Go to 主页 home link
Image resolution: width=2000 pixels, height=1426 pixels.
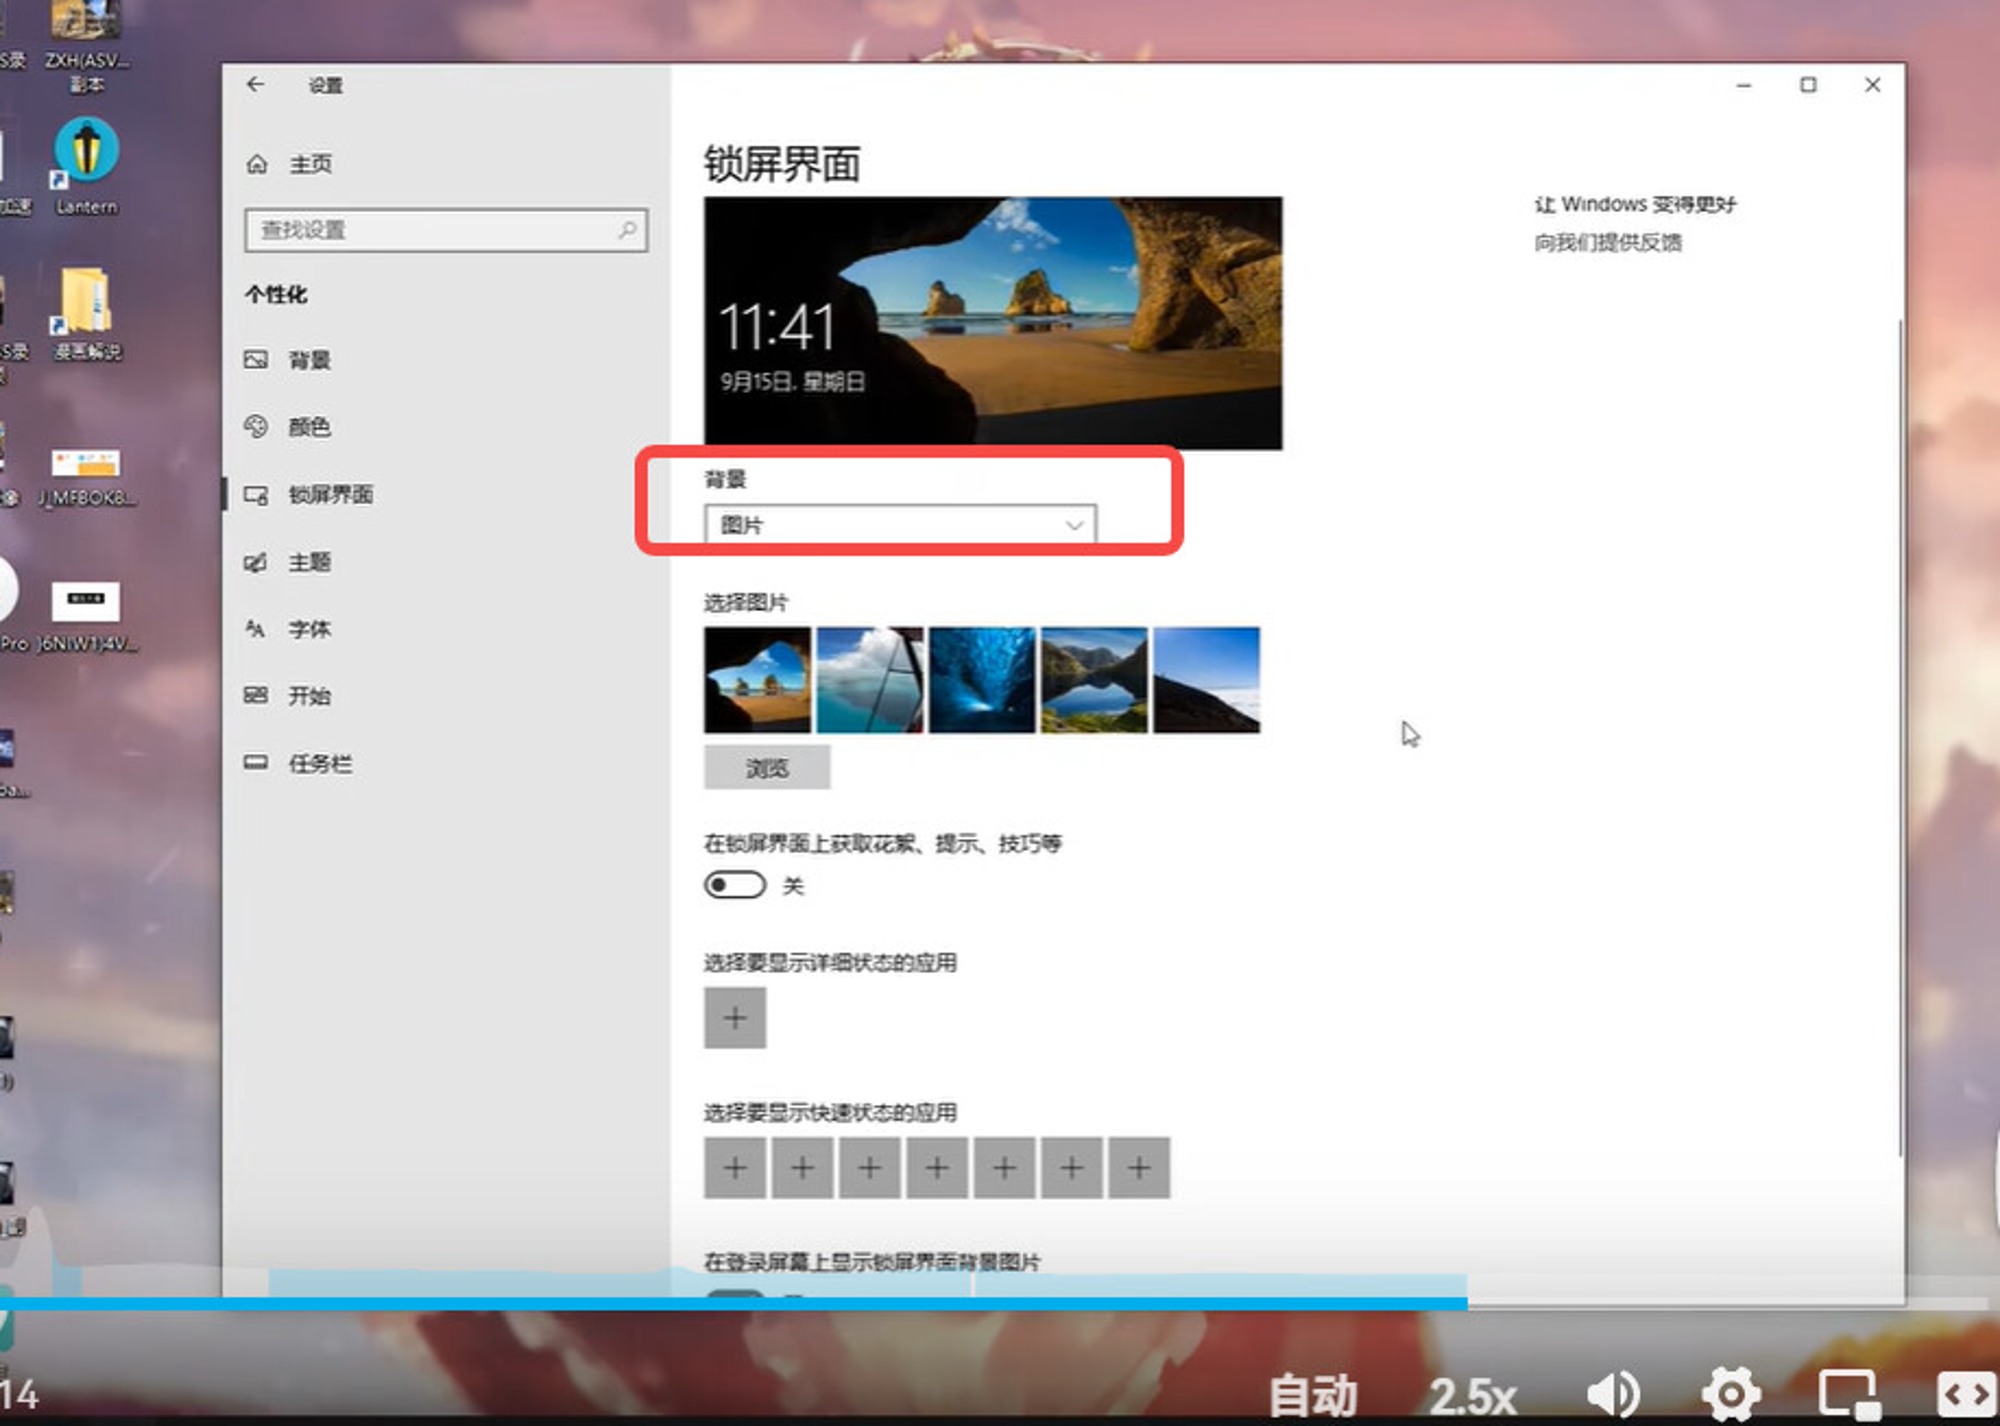311,164
